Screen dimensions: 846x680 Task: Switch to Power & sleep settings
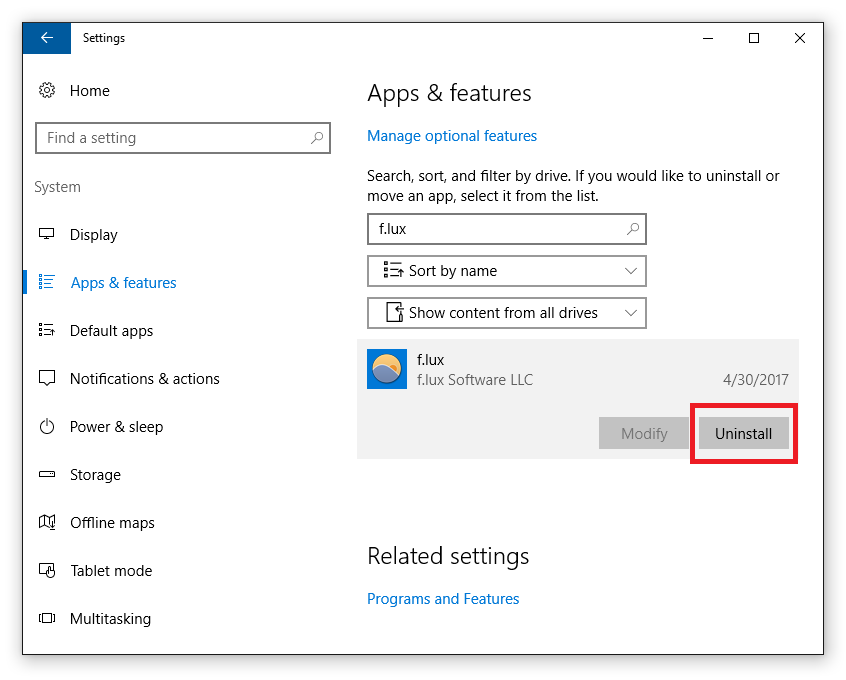click(116, 427)
